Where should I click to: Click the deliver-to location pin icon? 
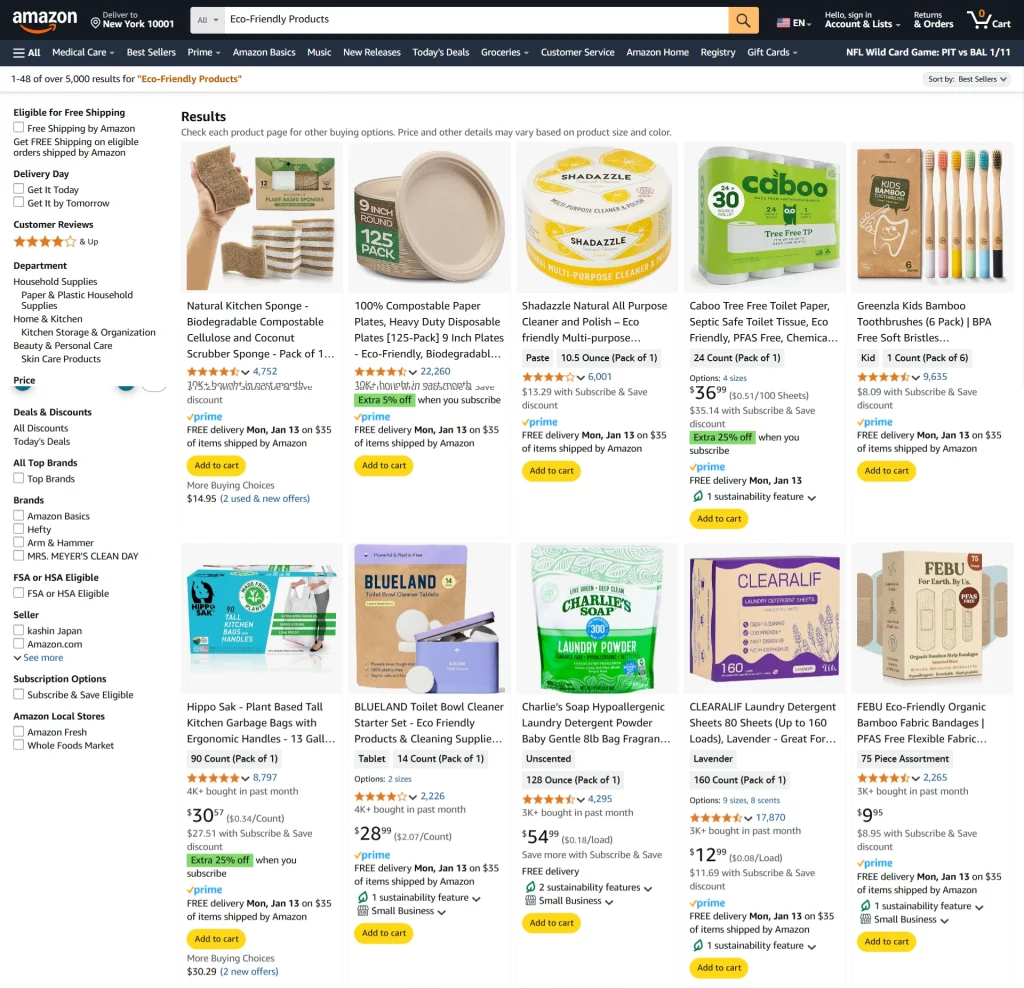[x=95, y=24]
